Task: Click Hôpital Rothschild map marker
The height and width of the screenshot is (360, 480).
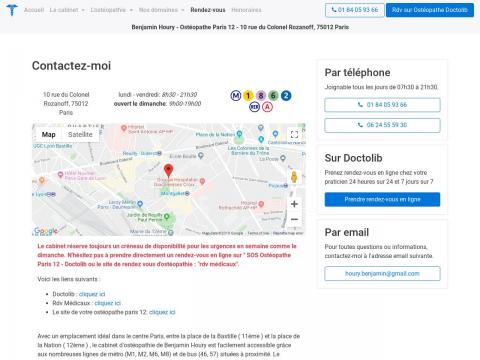Action: [x=261, y=203]
